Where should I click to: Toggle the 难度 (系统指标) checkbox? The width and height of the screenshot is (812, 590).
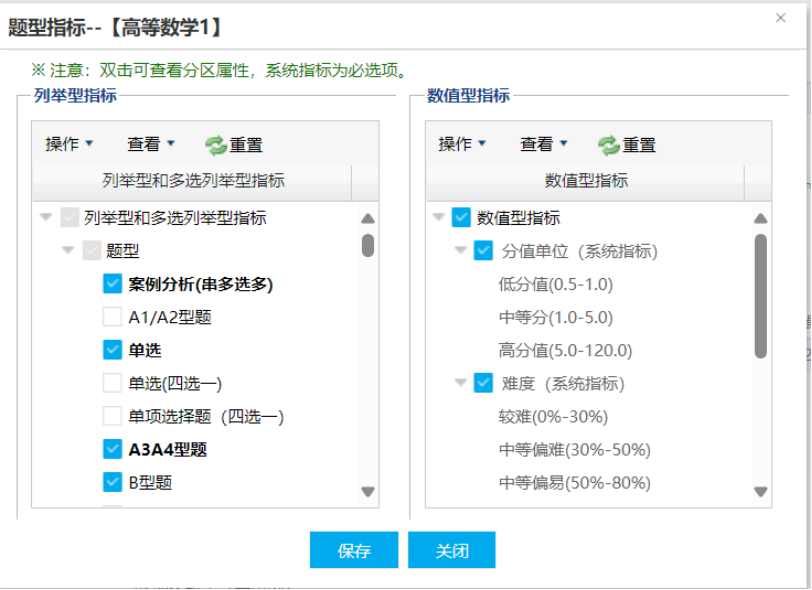(484, 383)
